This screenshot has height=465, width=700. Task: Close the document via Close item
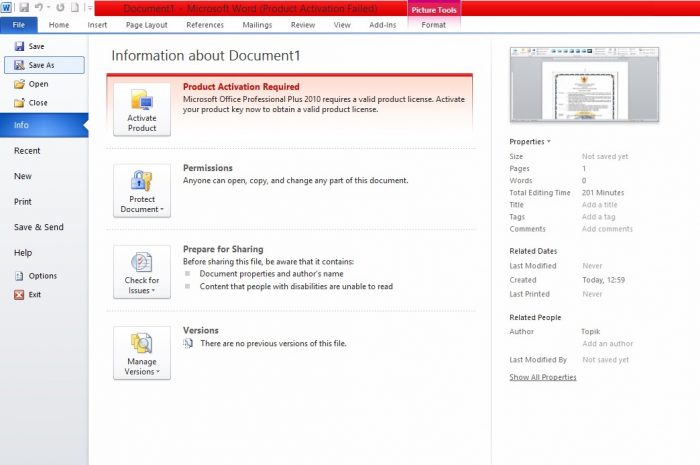click(x=37, y=103)
